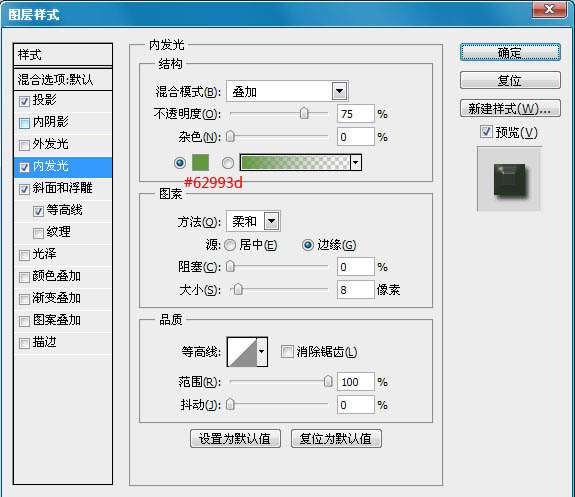Confirm with the 确定 button
This screenshot has width=575, height=497.
coord(510,52)
